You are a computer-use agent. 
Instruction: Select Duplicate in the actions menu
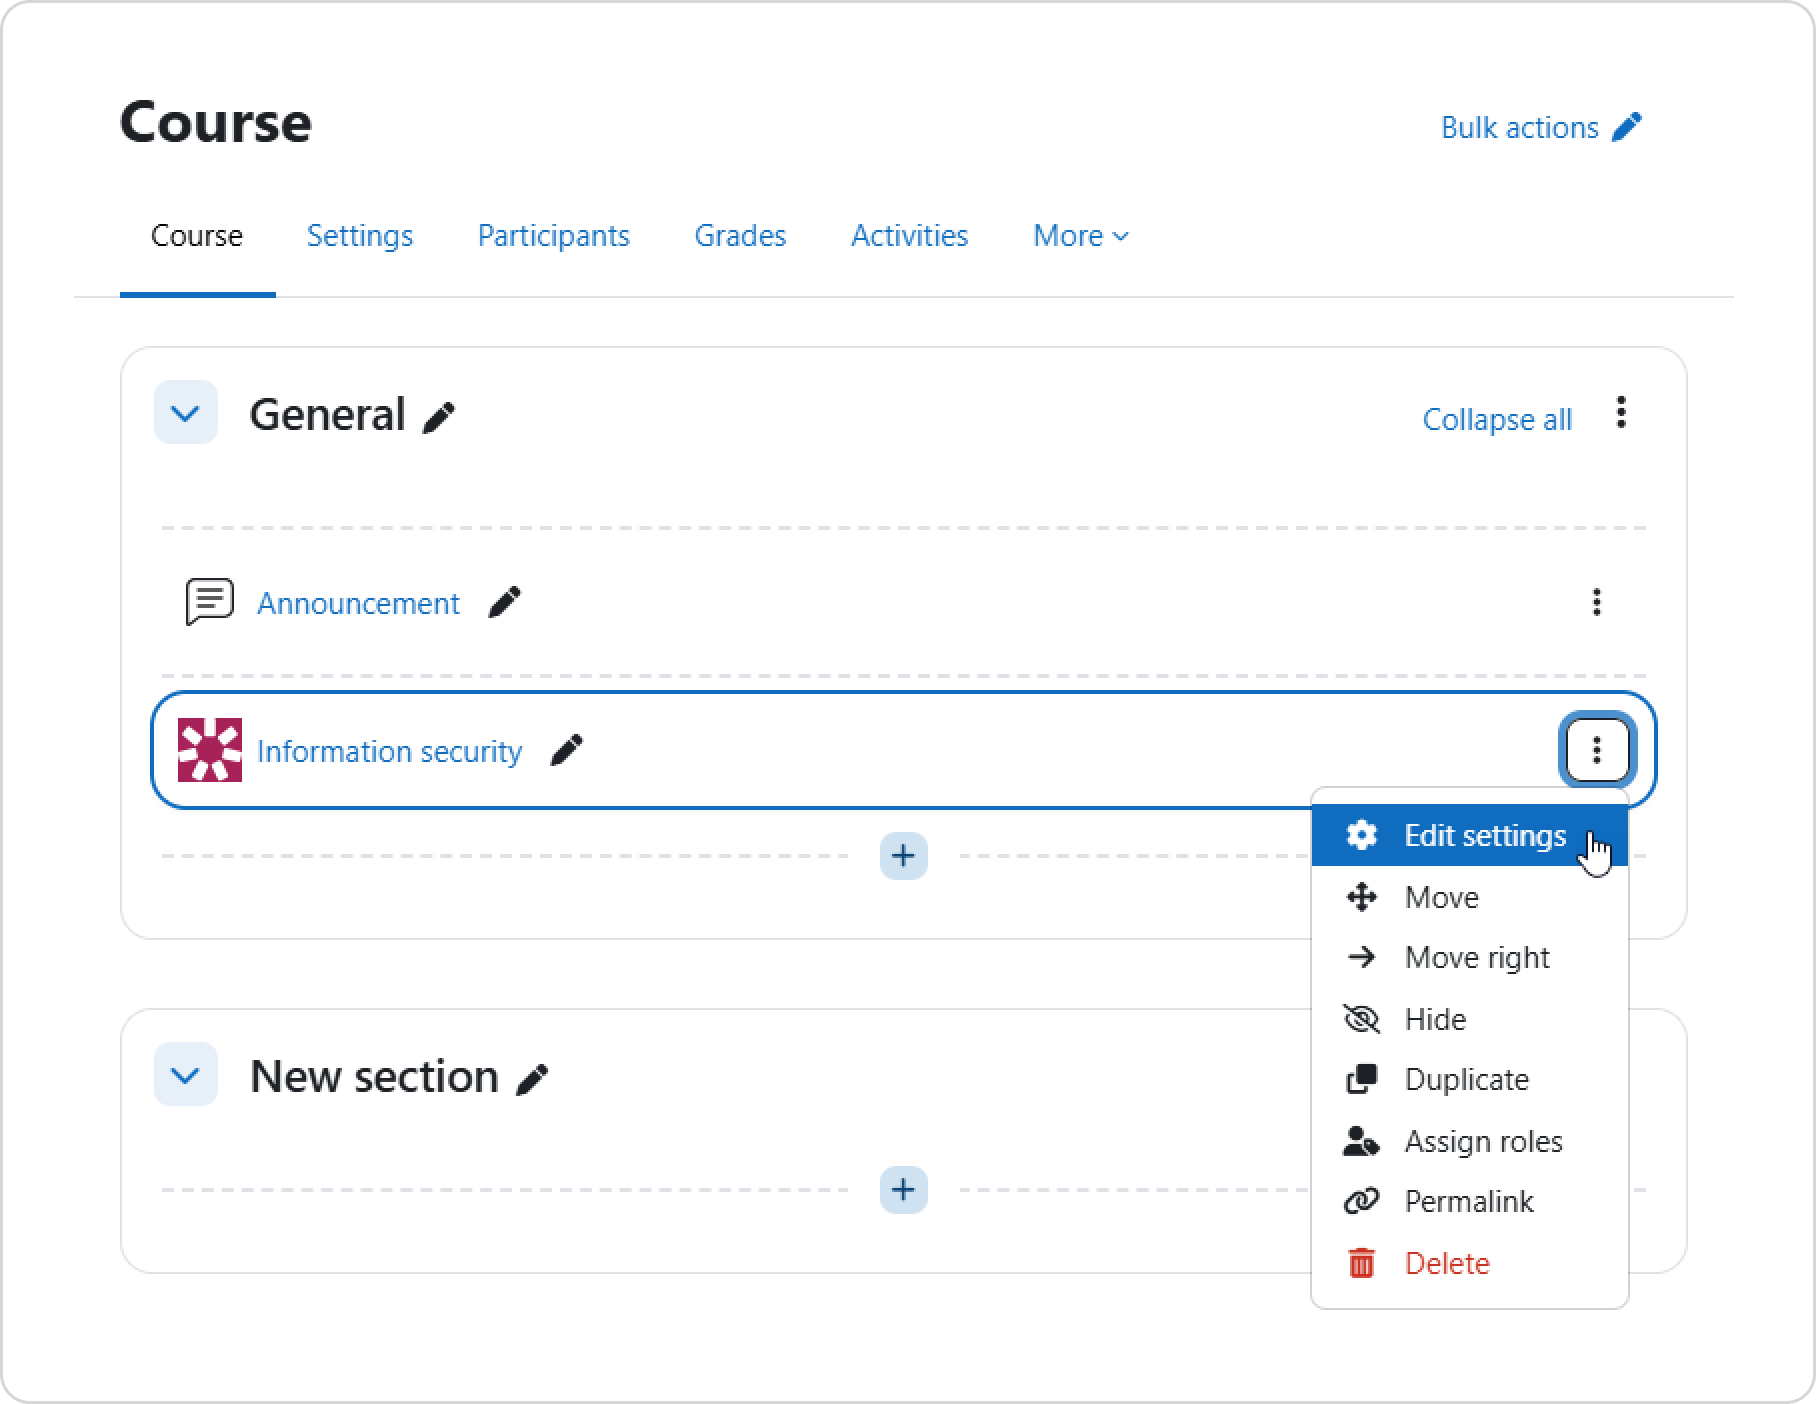tap(1465, 1080)
